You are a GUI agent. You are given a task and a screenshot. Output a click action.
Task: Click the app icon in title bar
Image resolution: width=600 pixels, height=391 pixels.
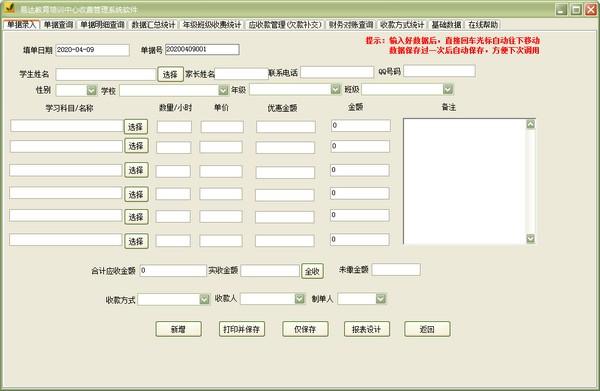tap(9, 8)
